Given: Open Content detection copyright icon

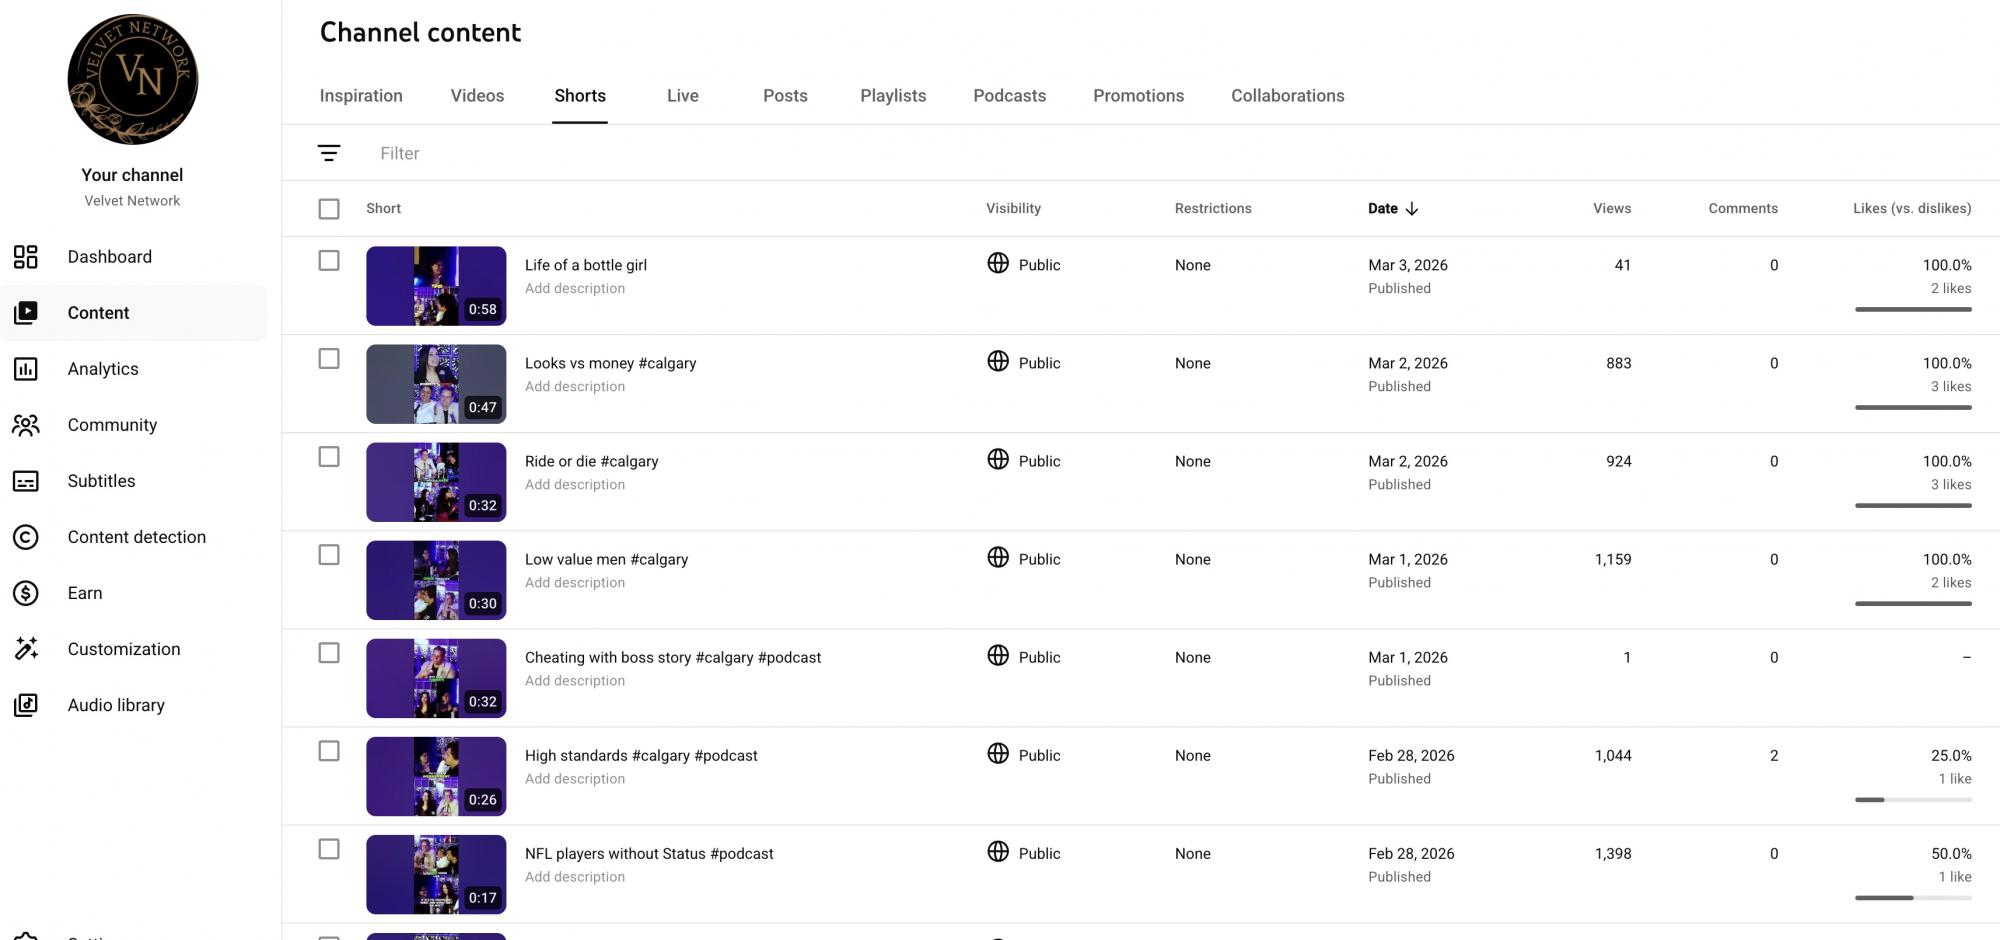Looking at the screenshot, I should tap(26, 537).
